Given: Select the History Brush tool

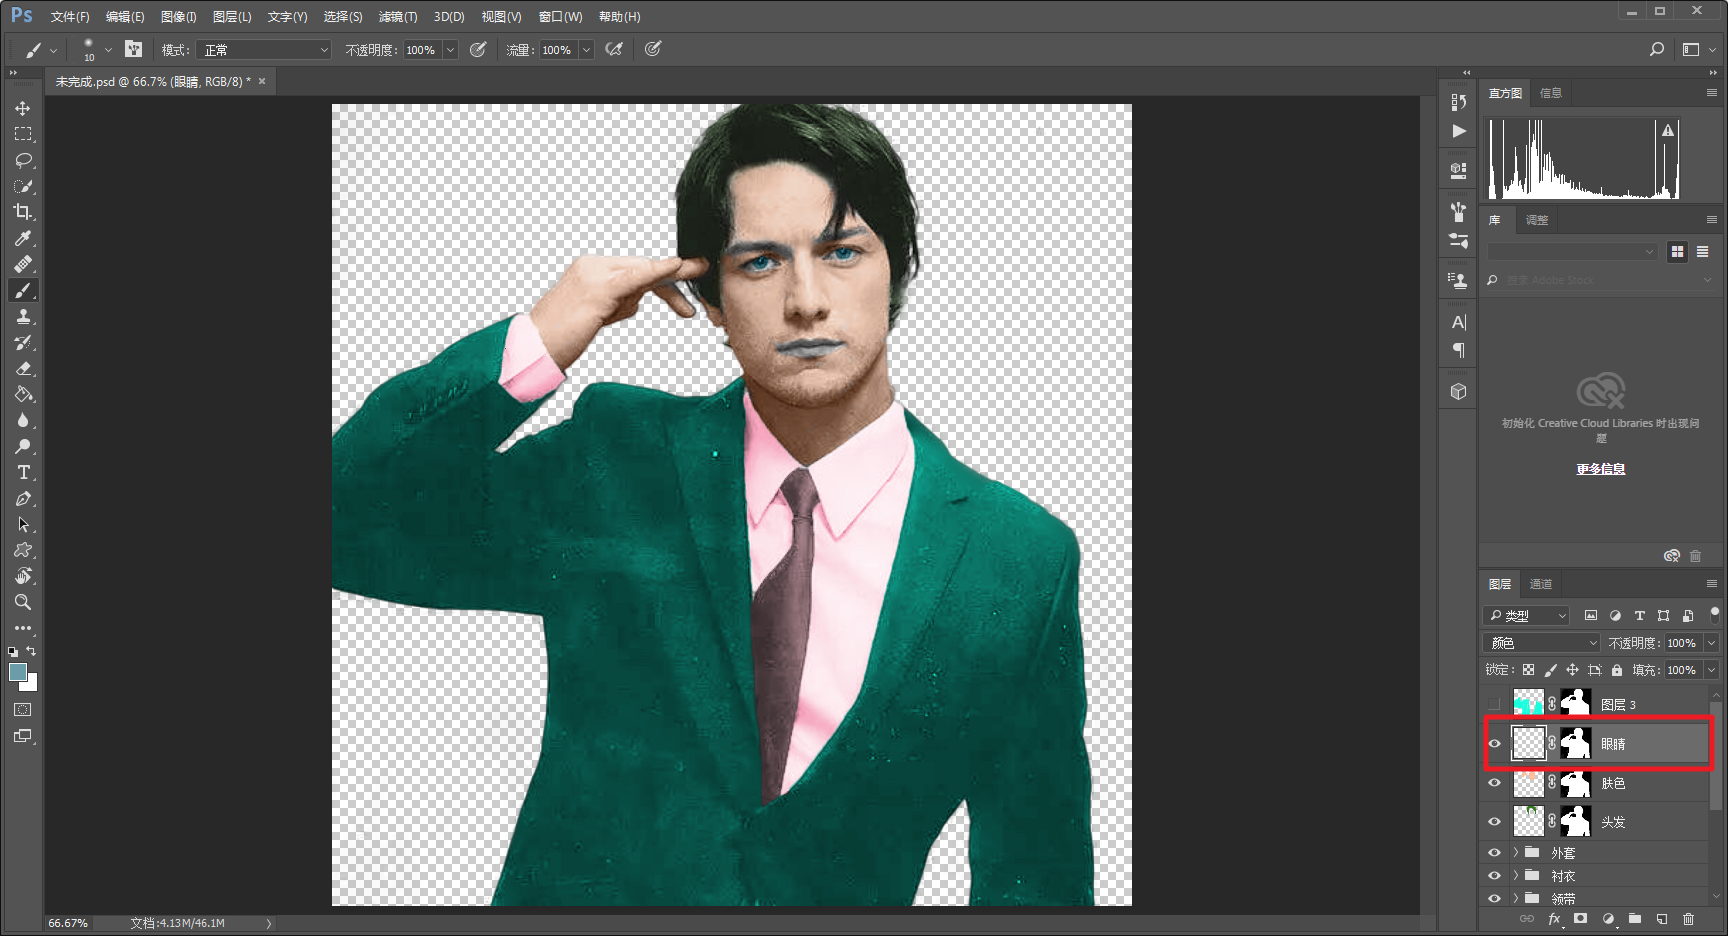Looking at the screenshot, I should [x=23, y=342].
